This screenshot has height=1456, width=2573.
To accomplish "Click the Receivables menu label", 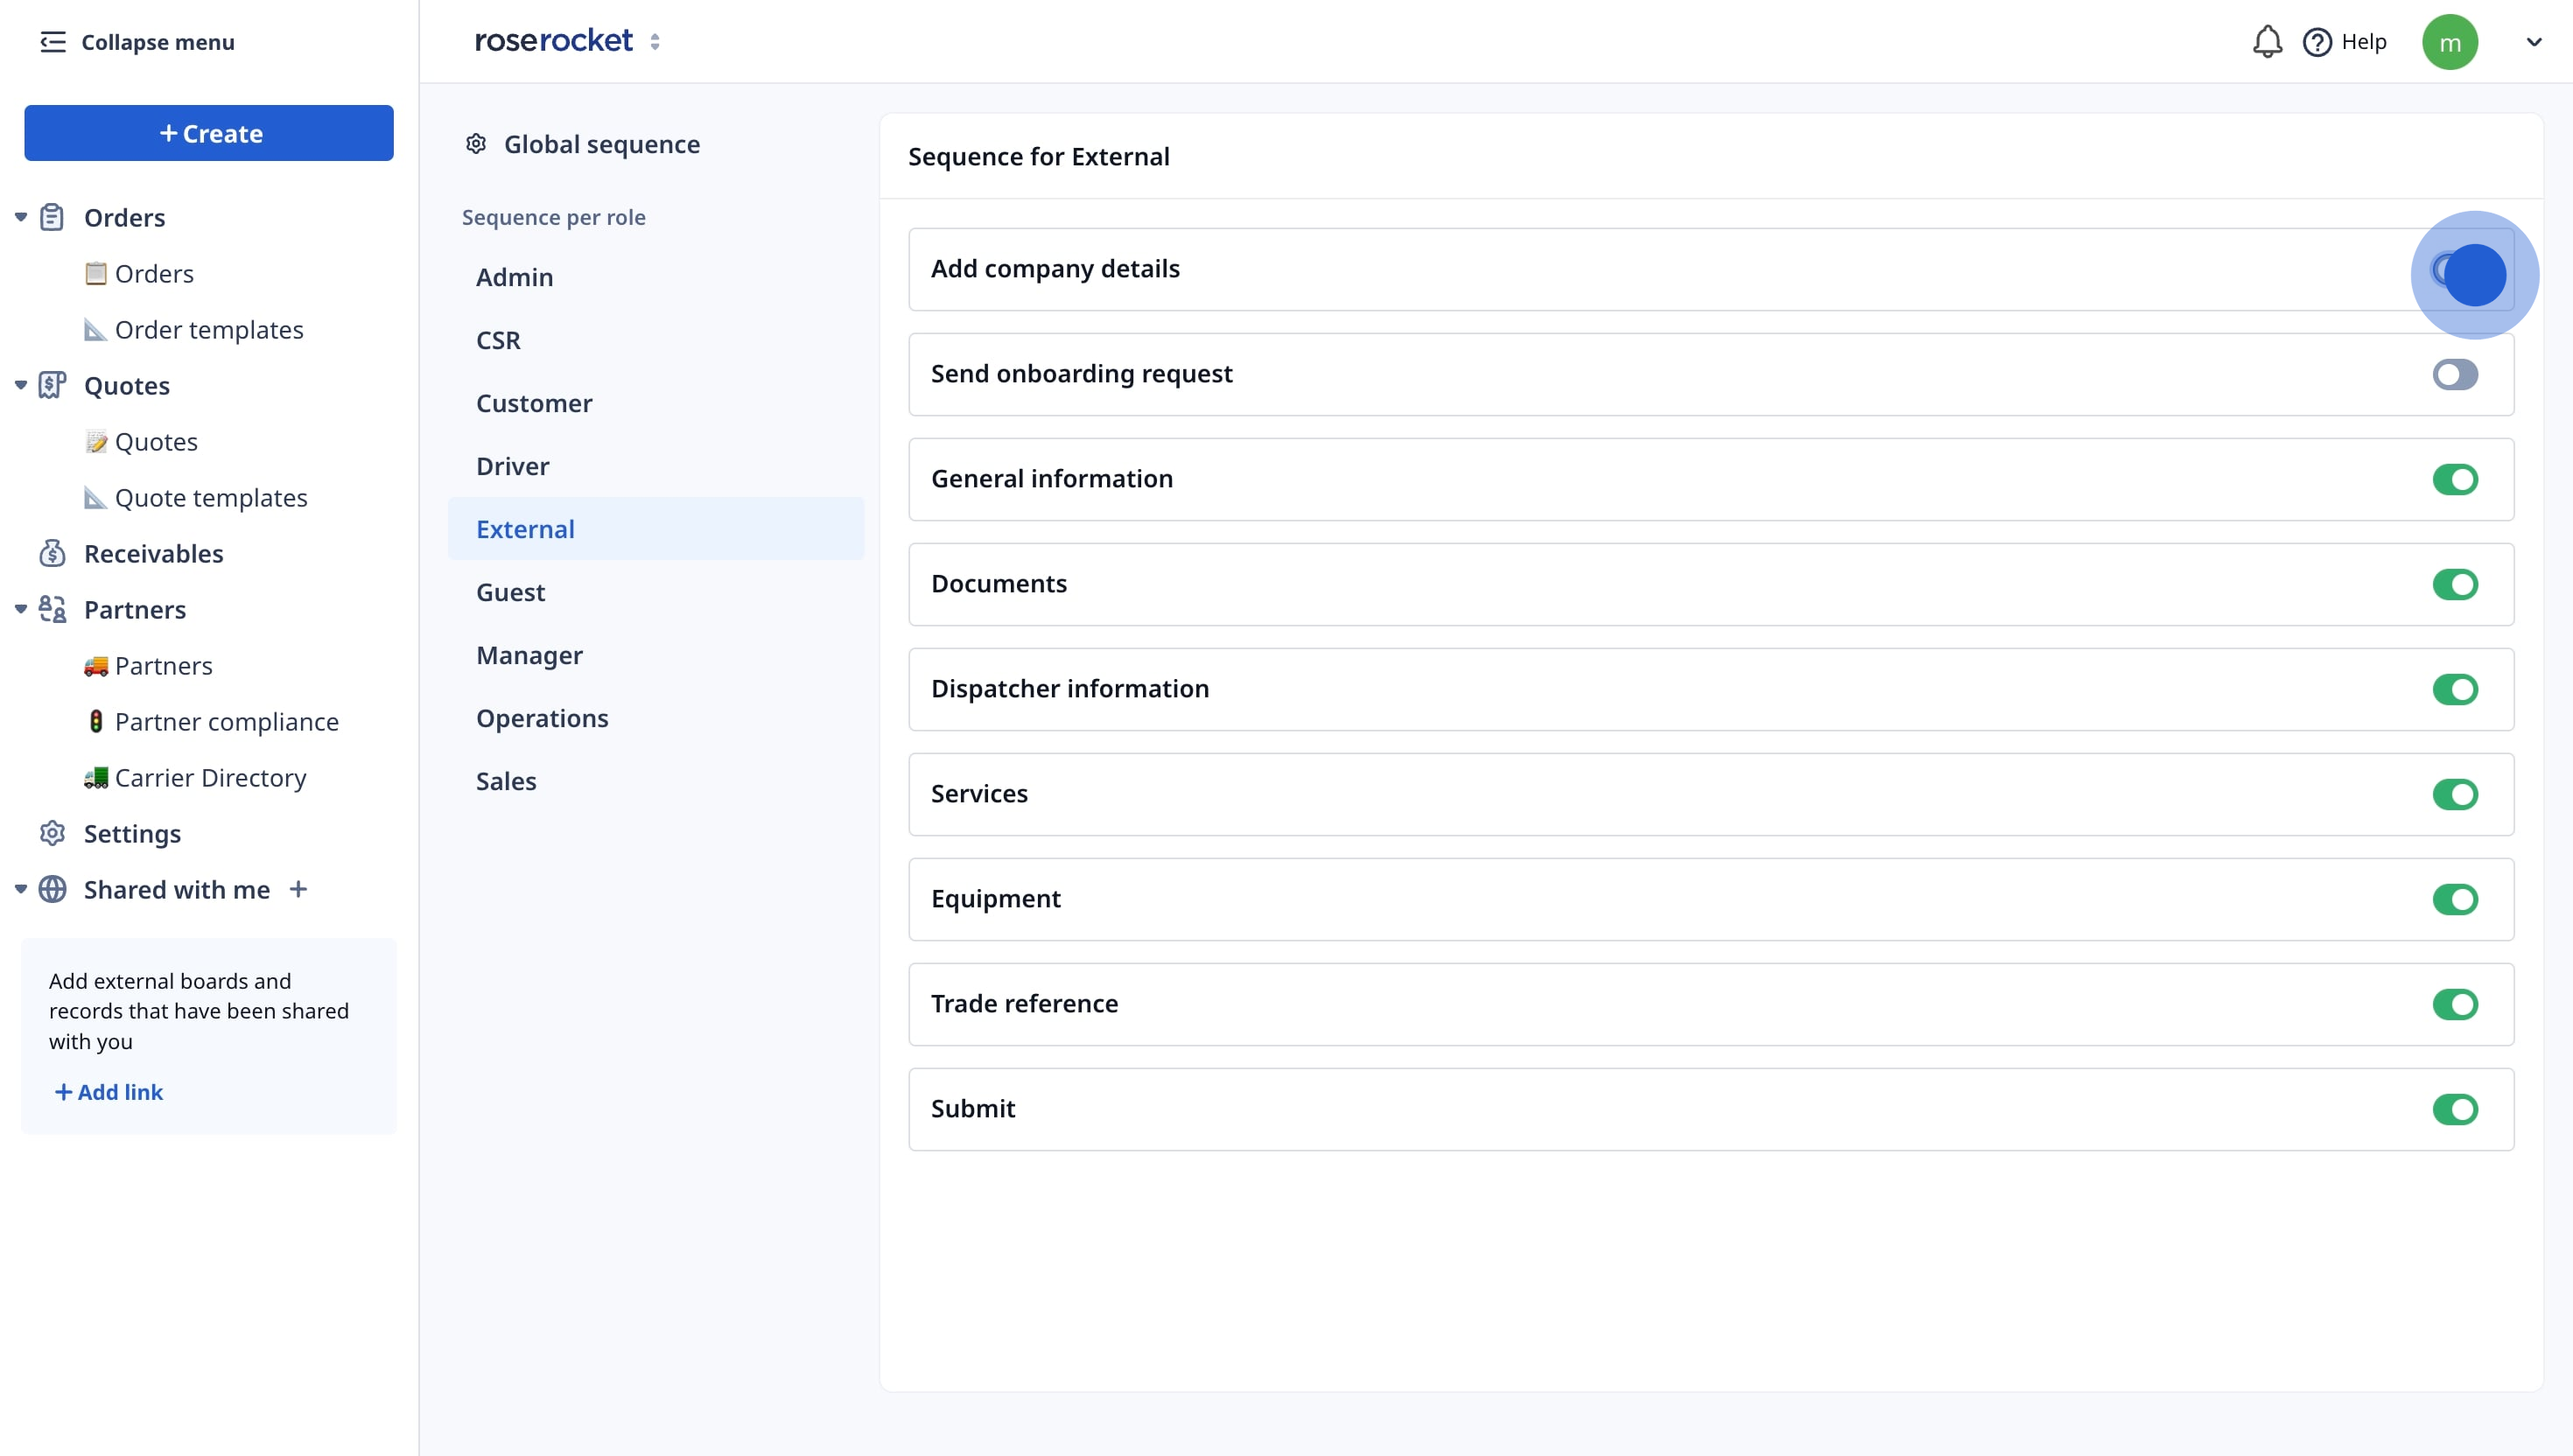I will pyautogui.click(x=153, y=553).
